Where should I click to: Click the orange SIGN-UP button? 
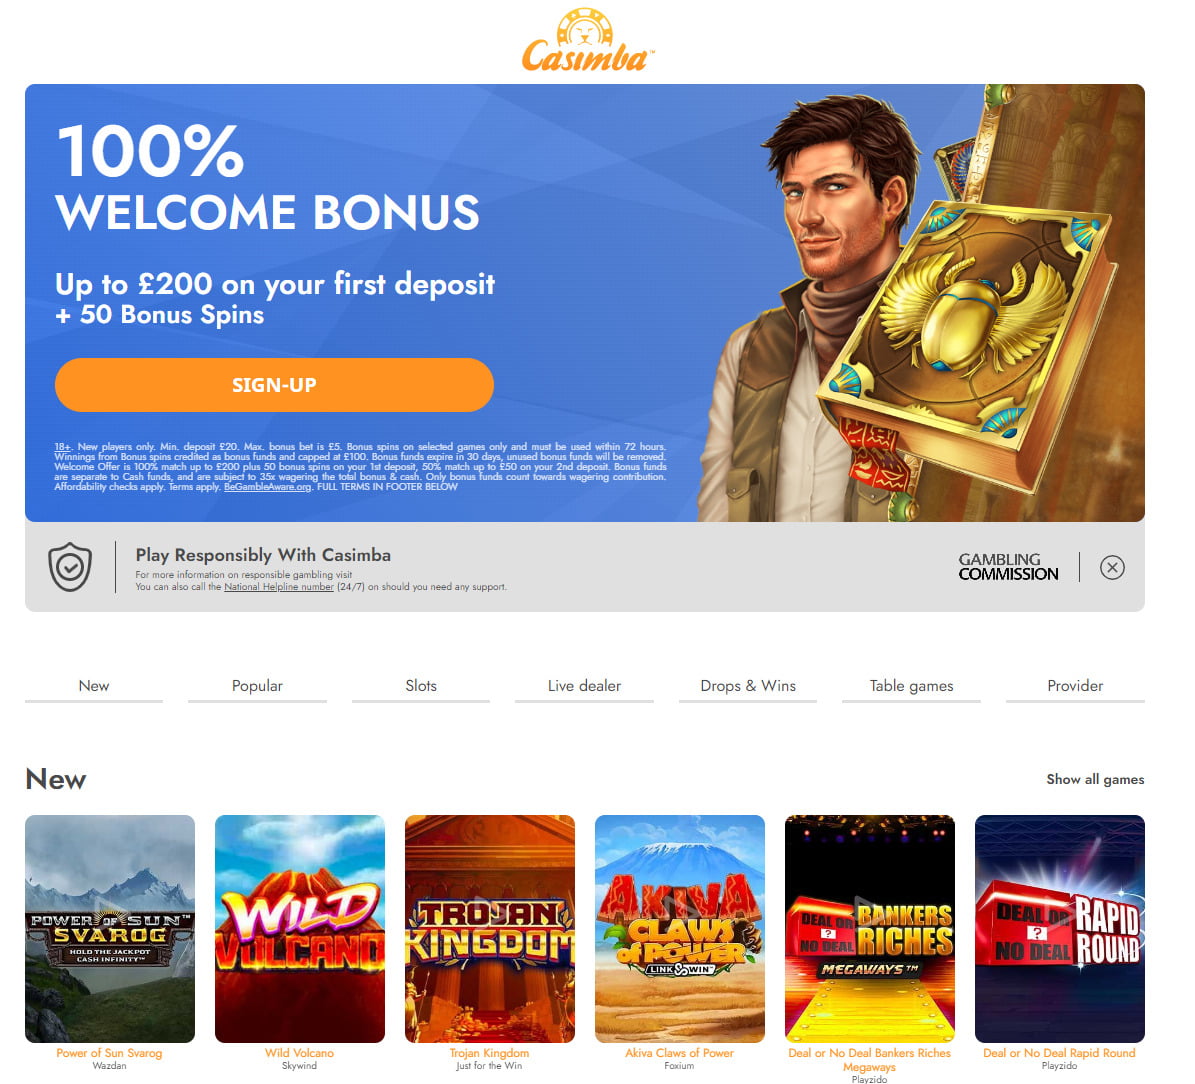click(x=274, y=385)
